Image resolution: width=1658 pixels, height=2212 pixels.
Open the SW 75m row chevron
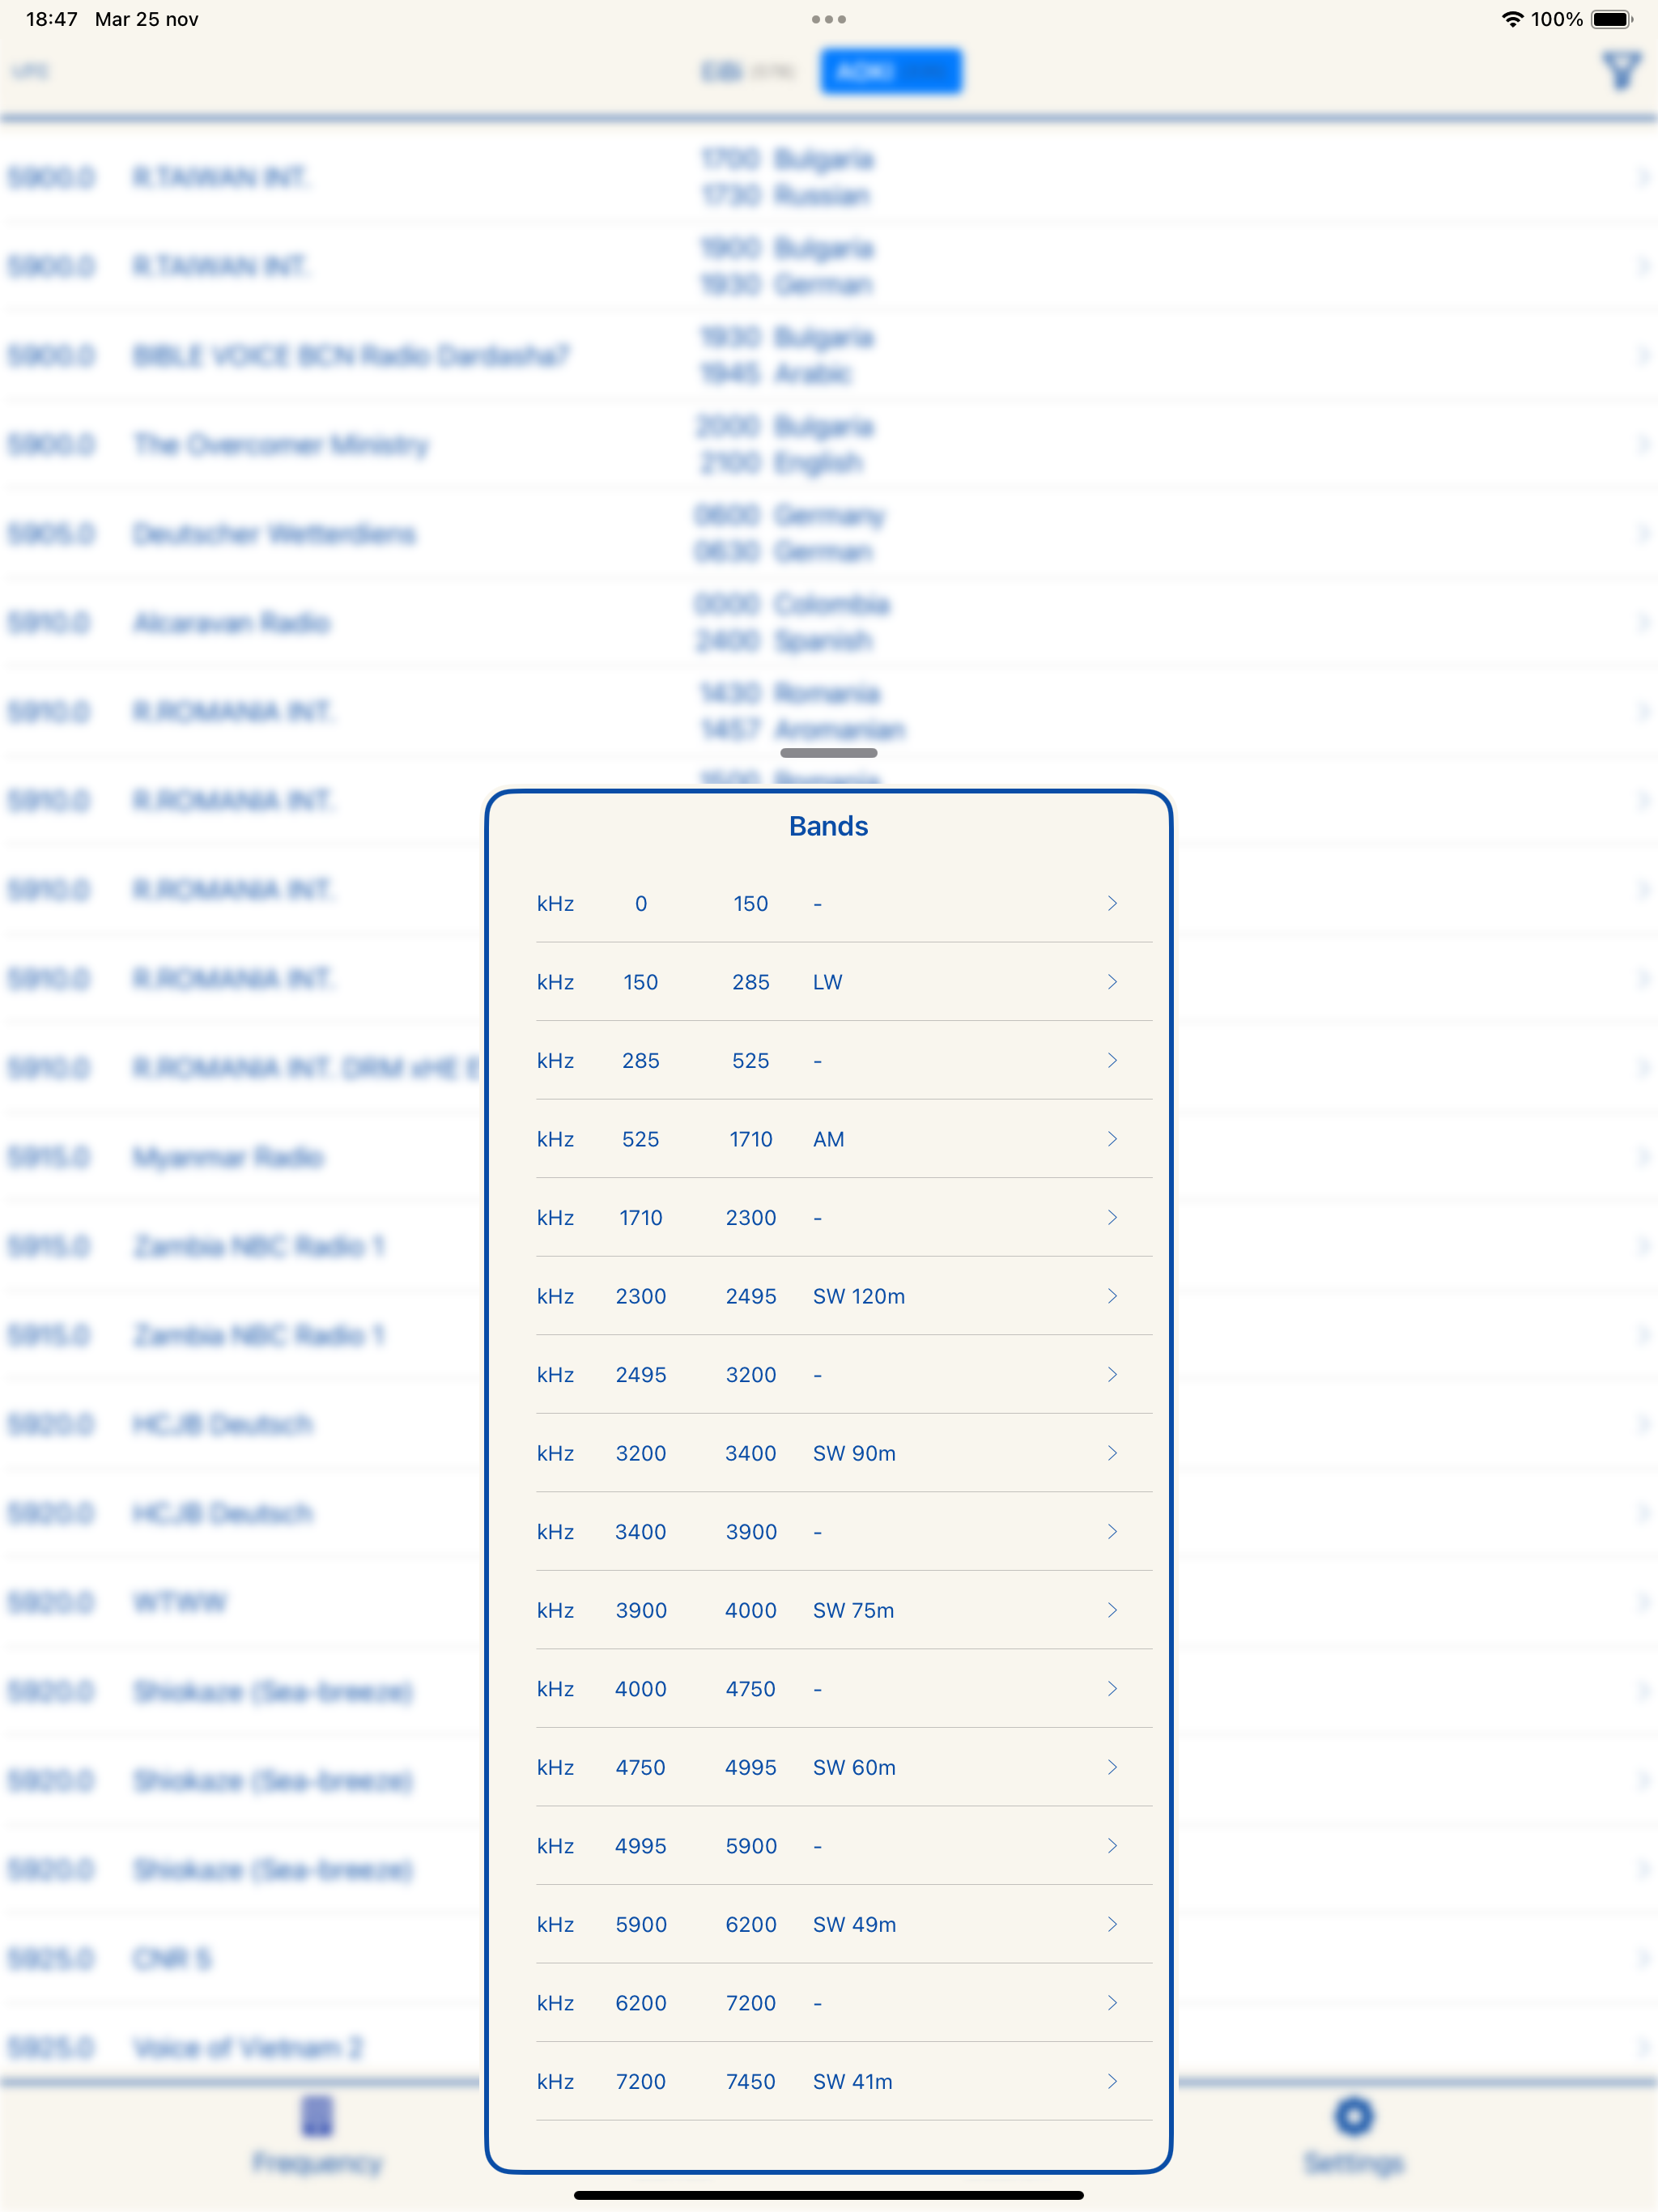tap(1112, 1610)
